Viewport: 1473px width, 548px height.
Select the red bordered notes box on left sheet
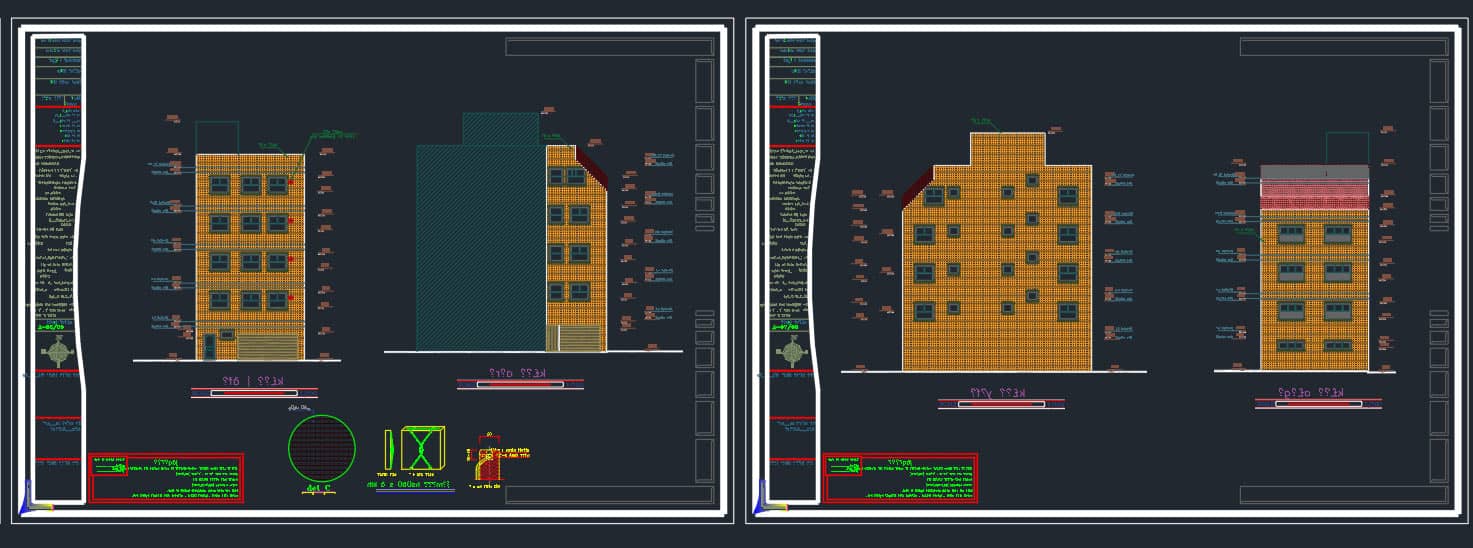166,478
